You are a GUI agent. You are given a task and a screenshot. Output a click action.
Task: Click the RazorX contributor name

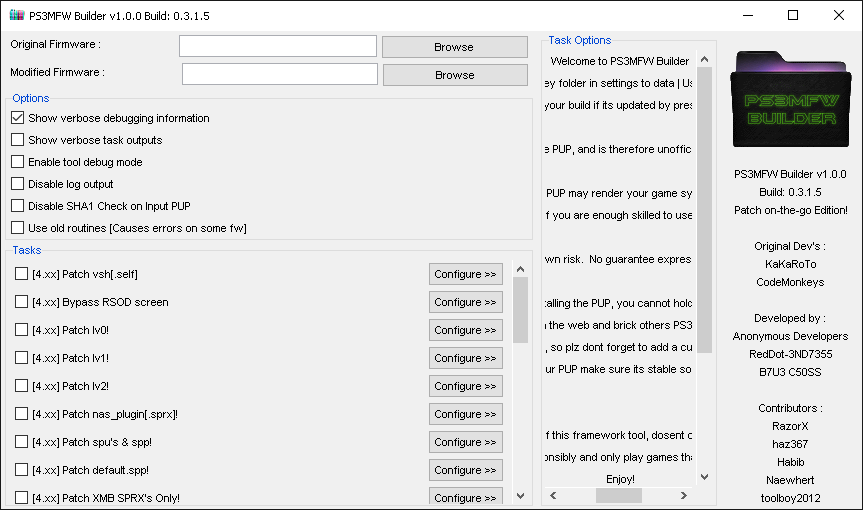(790, 426)
